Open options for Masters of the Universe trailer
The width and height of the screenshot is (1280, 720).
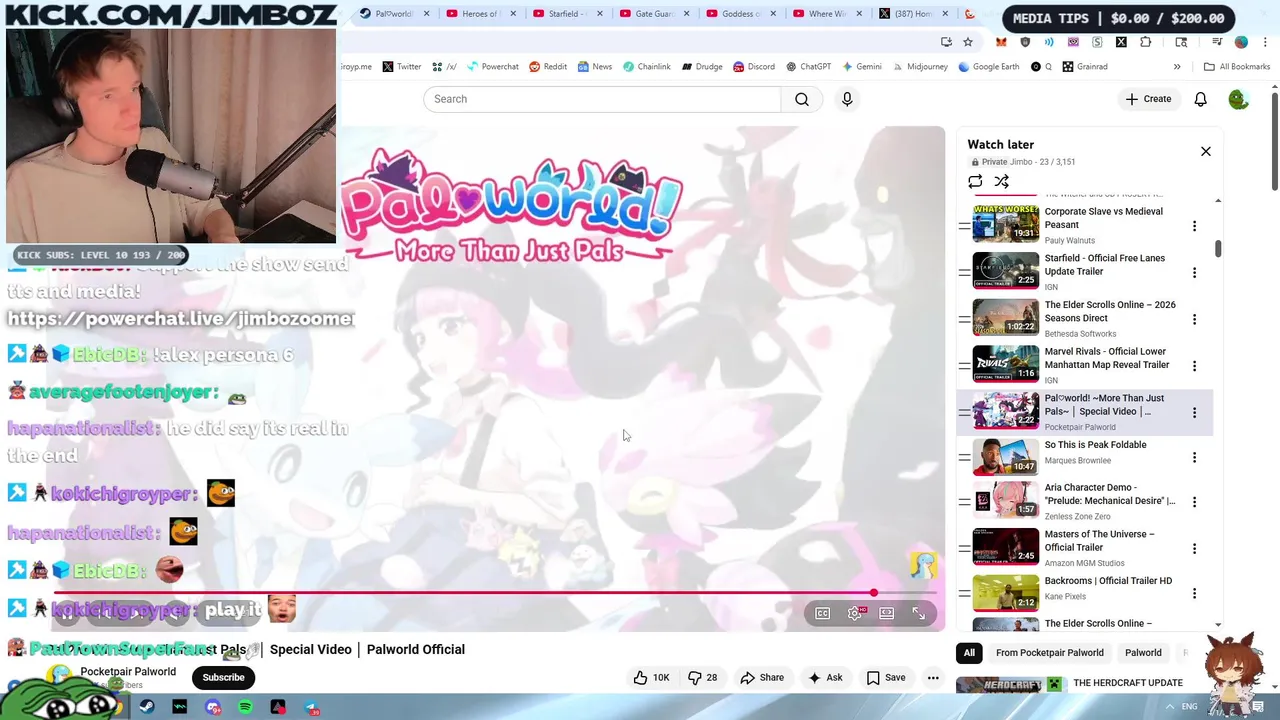[x=1194, y=548]
